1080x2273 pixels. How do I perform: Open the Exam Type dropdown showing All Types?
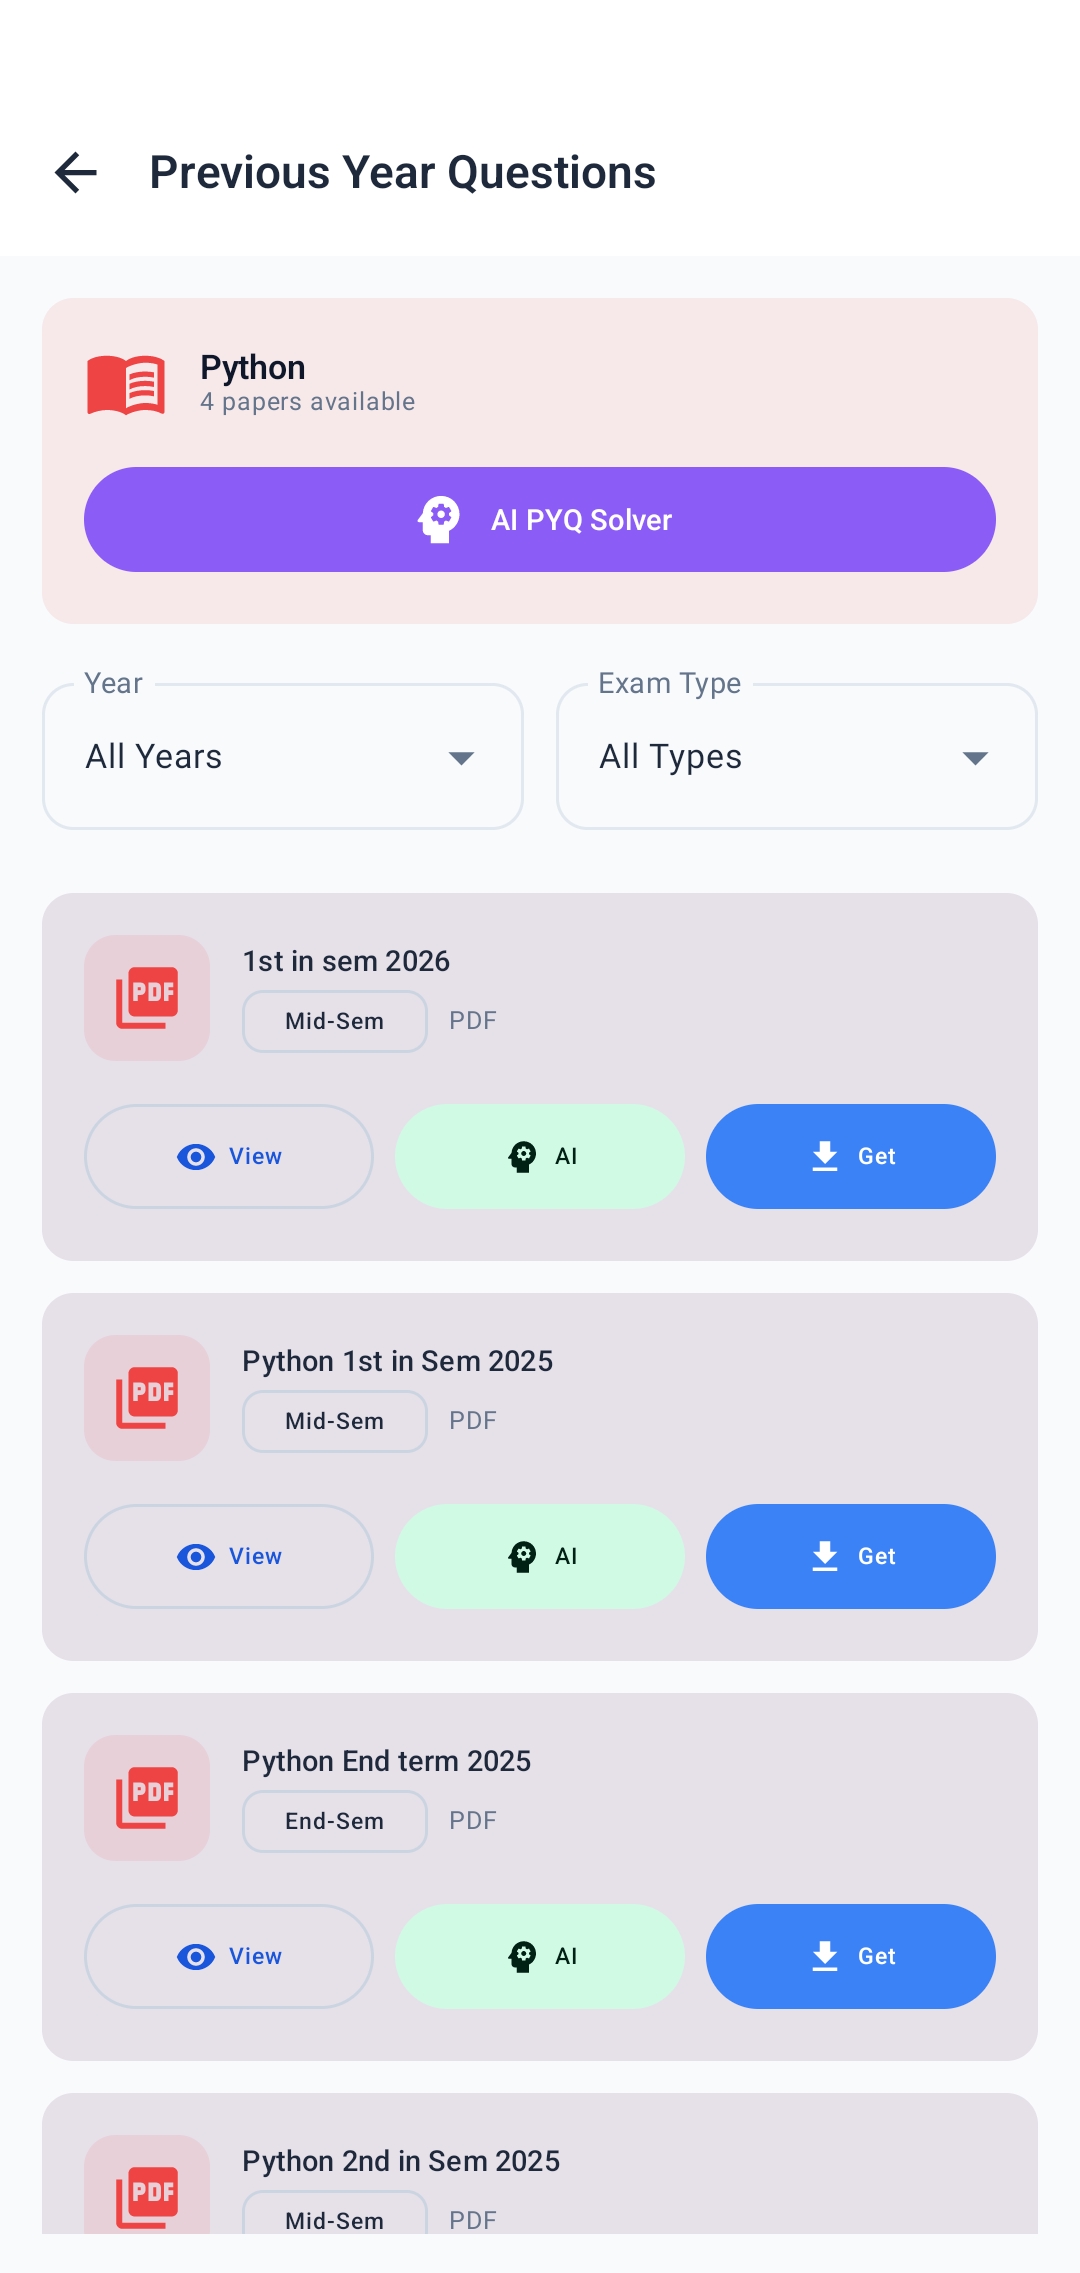[795, 756]
